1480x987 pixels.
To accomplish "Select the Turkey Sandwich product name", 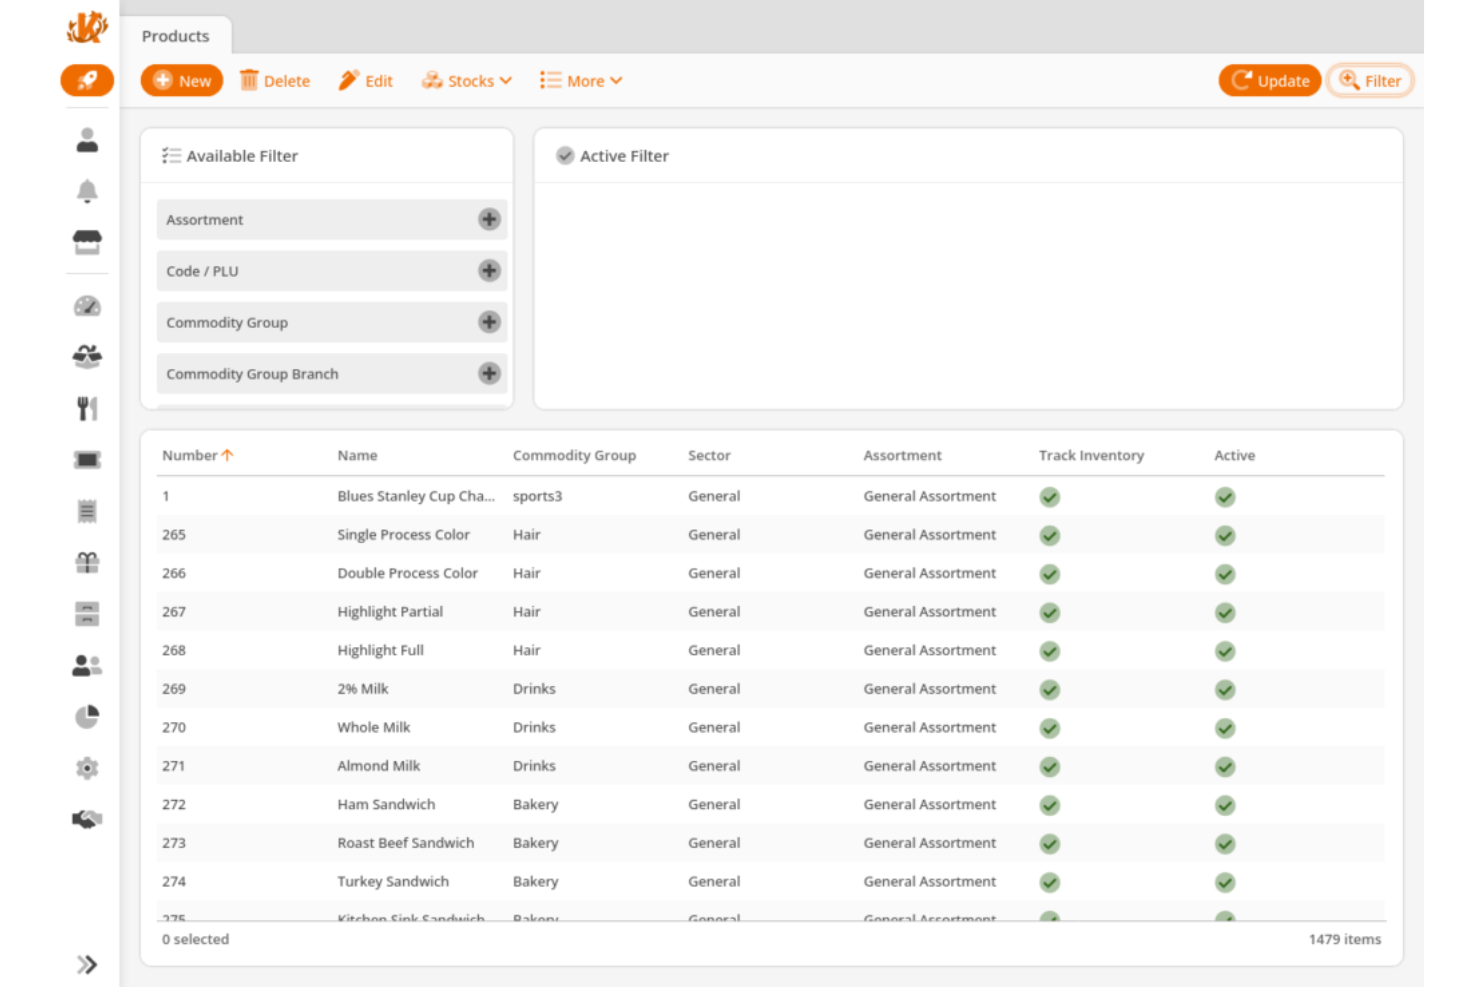I will (393, 881).
